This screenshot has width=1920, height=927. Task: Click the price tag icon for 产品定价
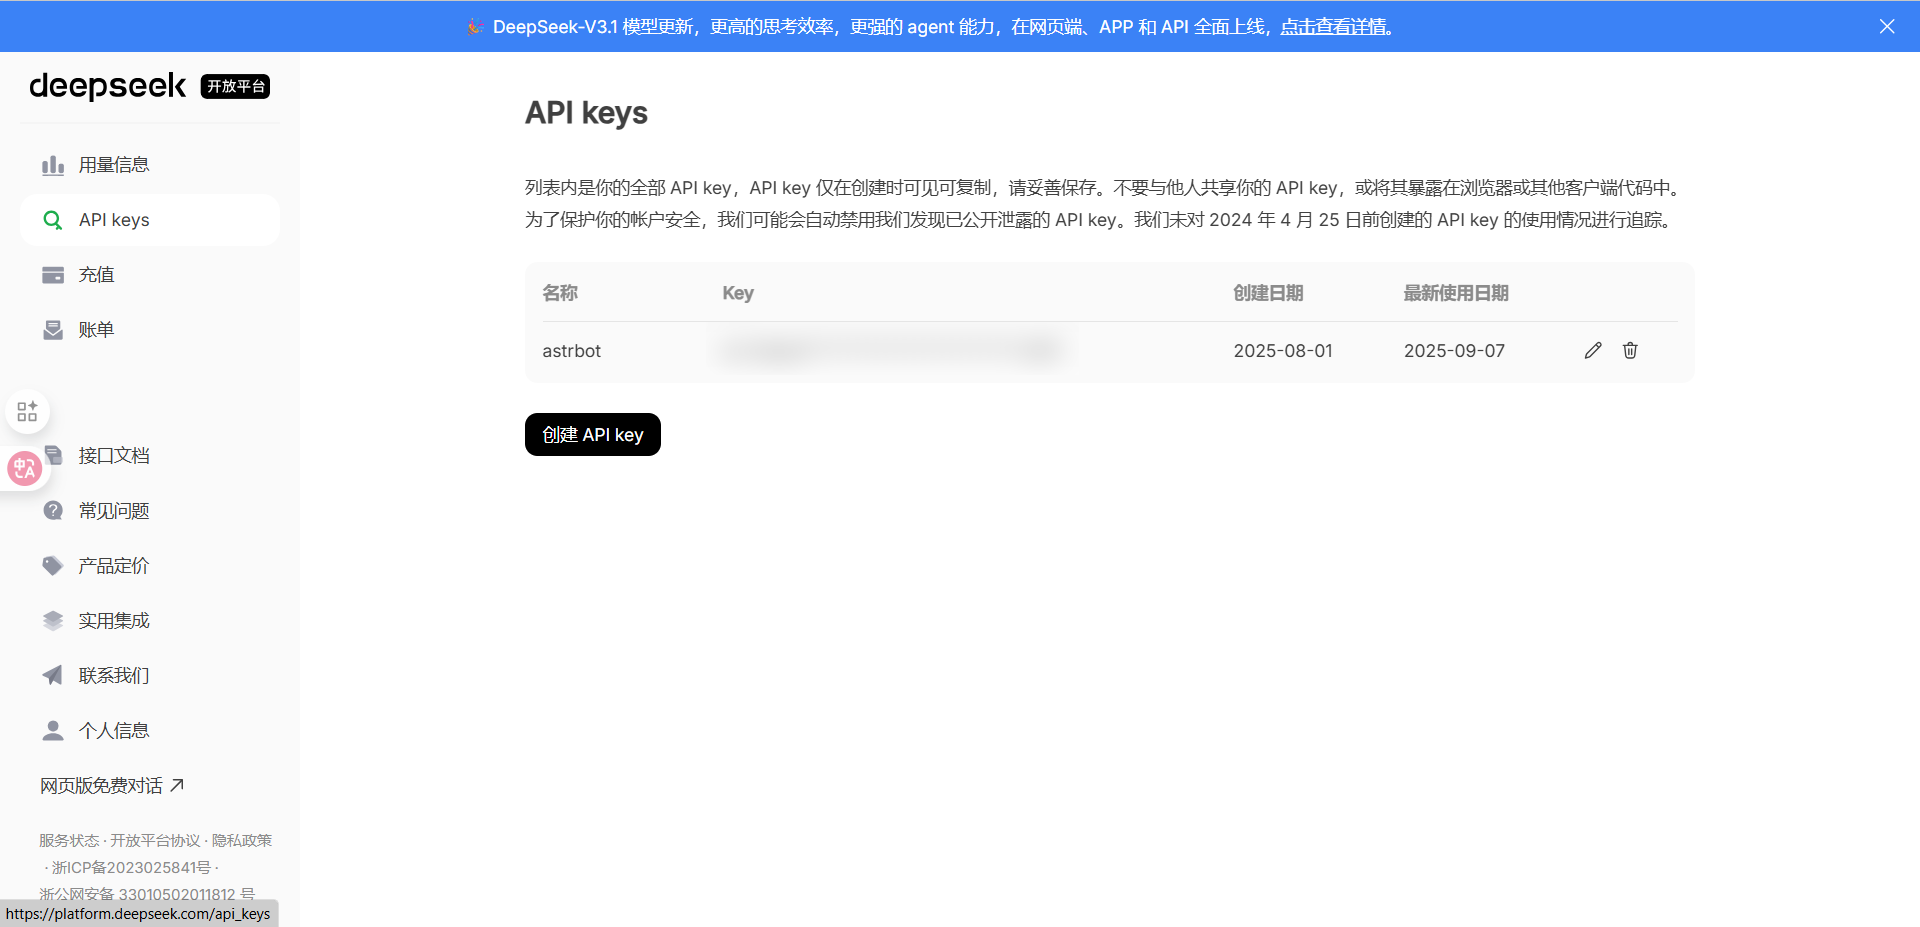pyautogui.click(x=53, y=565)
